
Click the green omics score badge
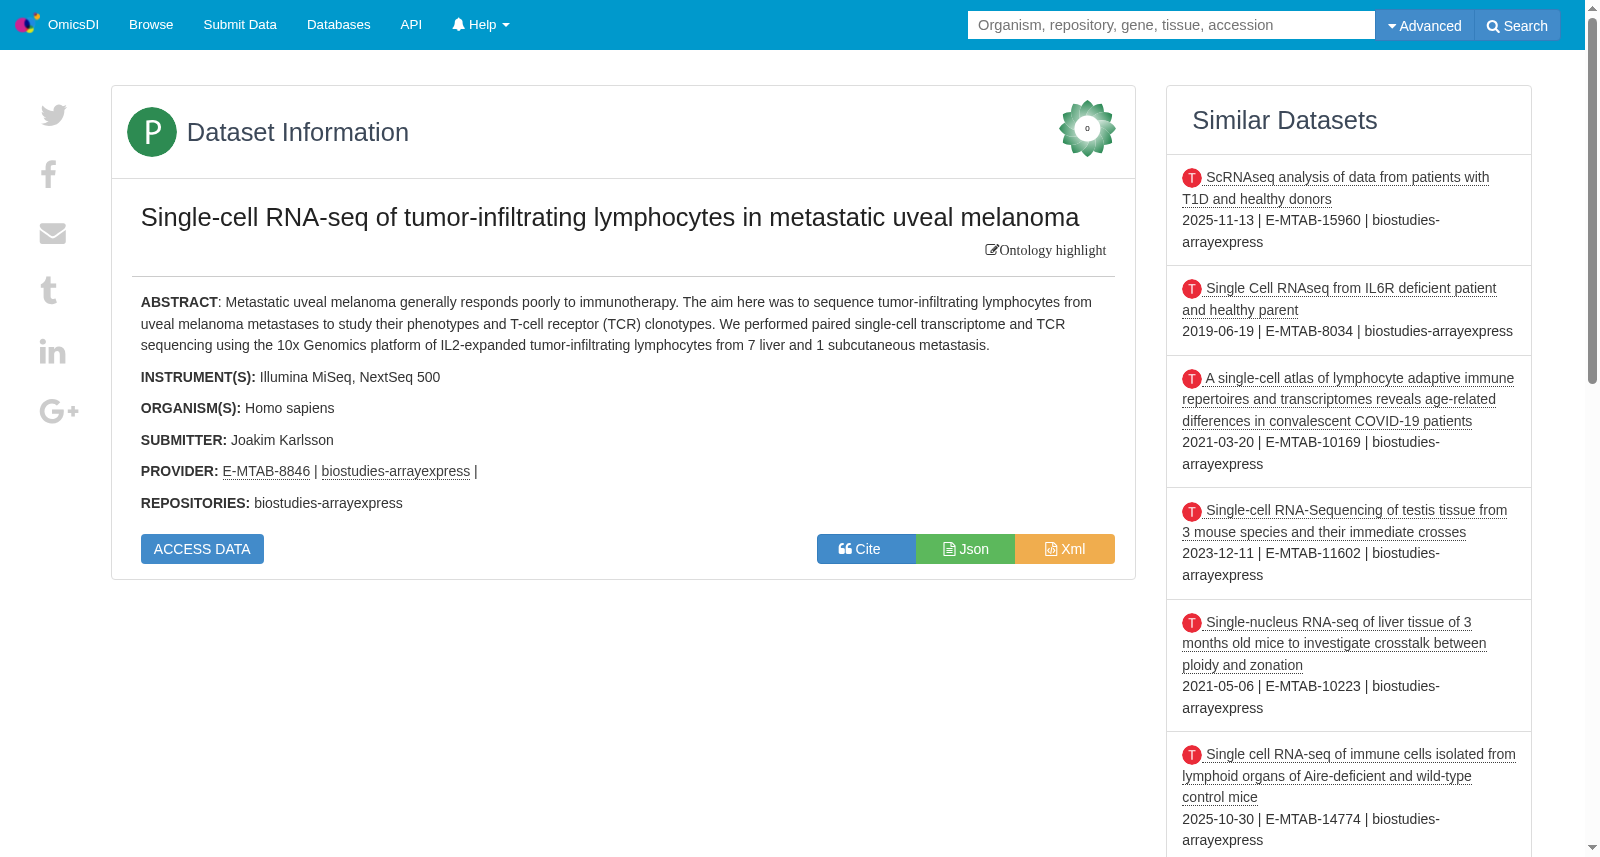[x=1087, y=128]
